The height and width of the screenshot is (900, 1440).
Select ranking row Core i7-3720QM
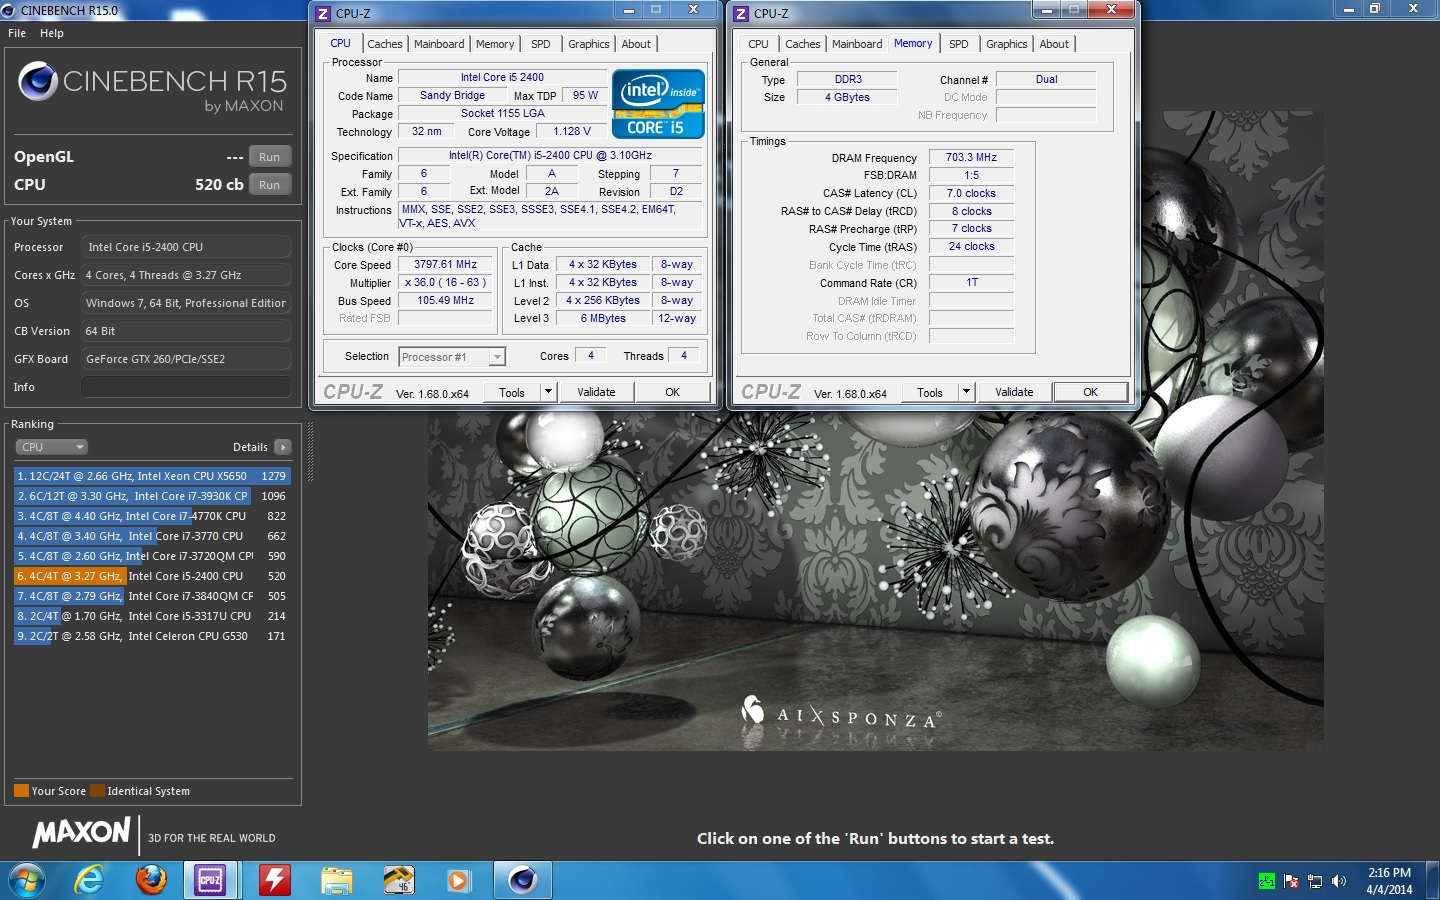(x=152, y=556)
